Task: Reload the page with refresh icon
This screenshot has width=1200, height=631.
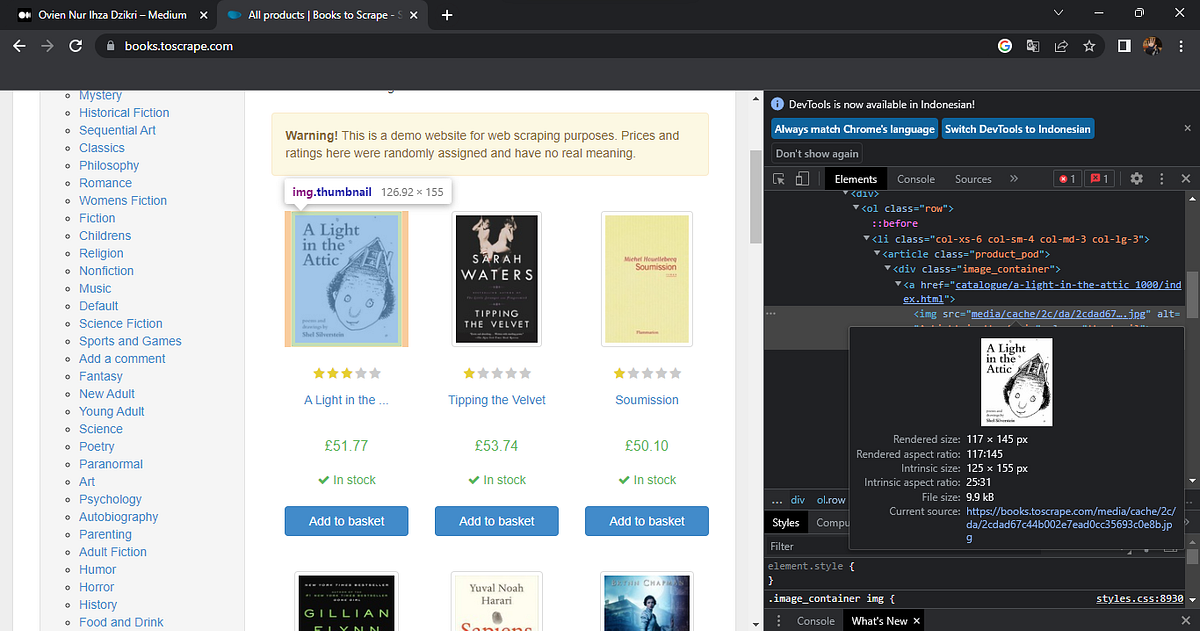Action: (75, 45)
